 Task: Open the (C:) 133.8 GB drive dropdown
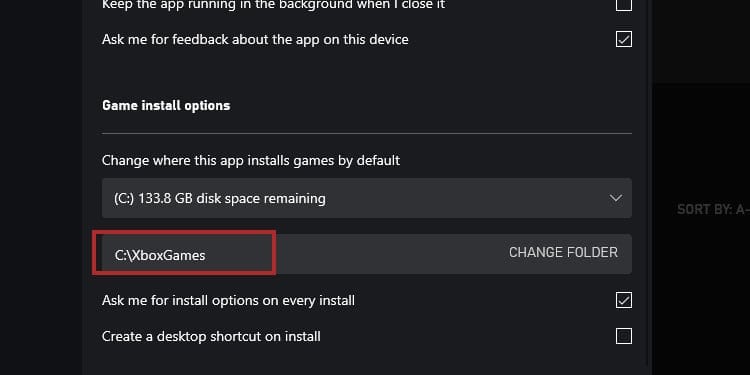pos(367,198)
